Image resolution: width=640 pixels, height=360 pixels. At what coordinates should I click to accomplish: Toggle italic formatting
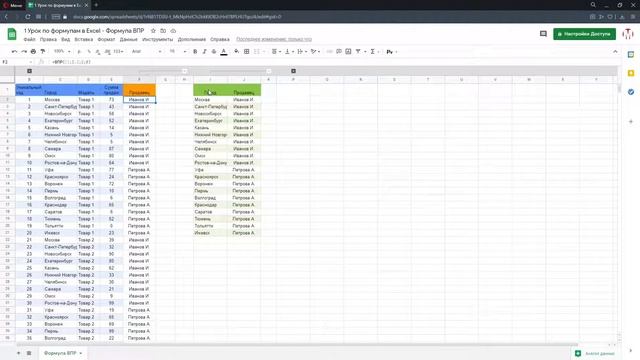204,51
